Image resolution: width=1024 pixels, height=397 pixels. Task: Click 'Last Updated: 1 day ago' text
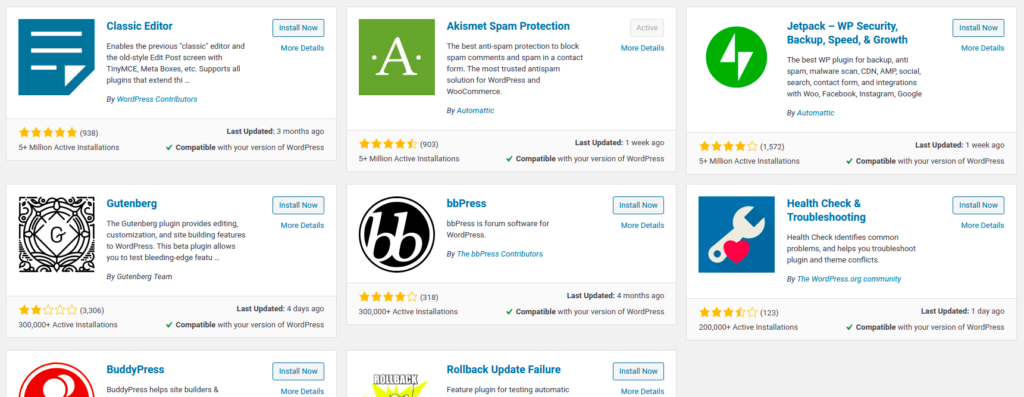point(963,311)
